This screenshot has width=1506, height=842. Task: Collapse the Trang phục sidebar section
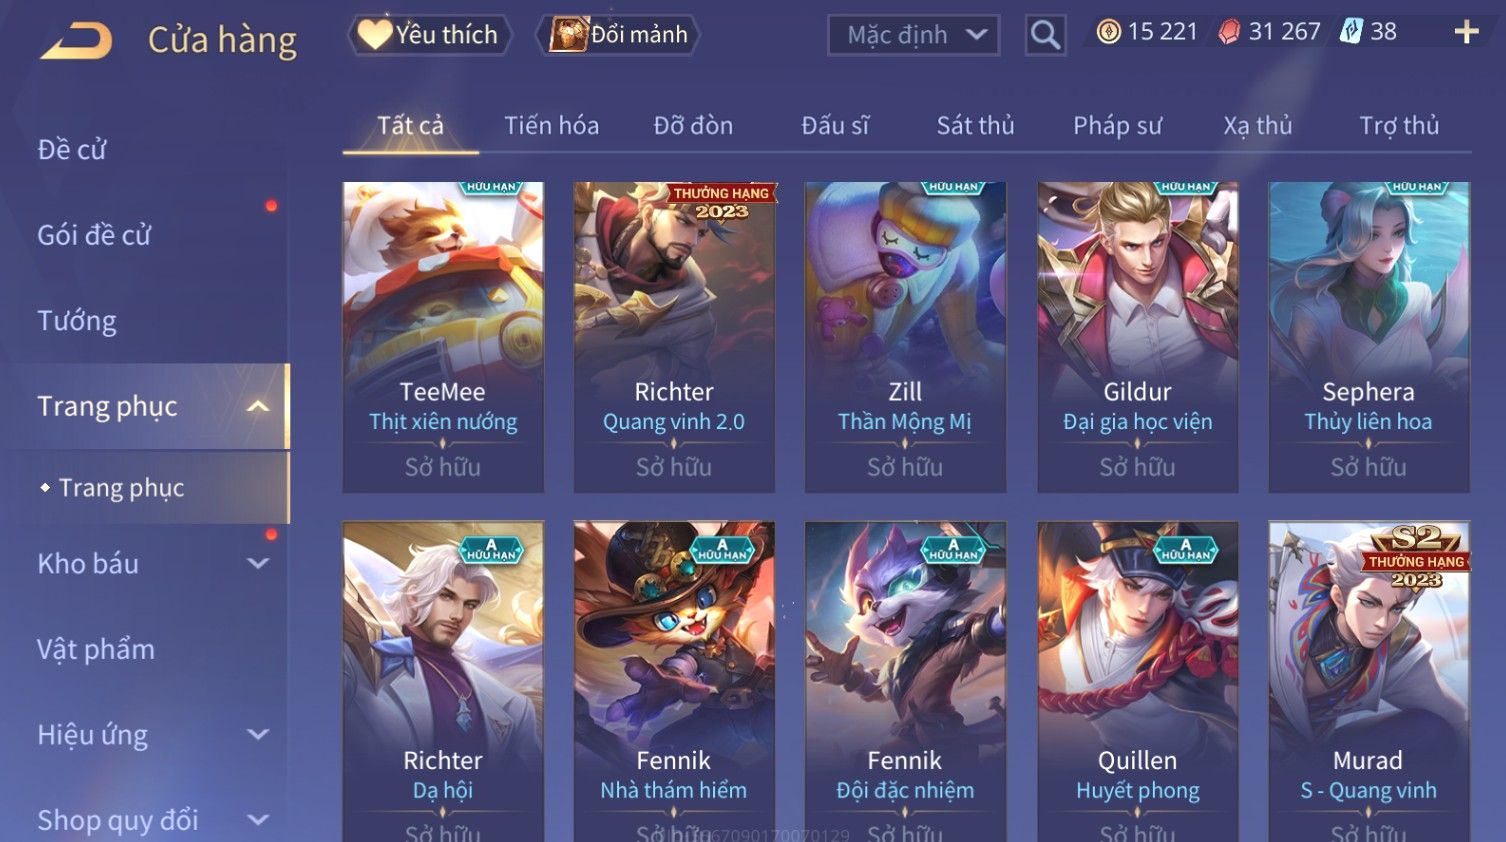coord(258,406)
